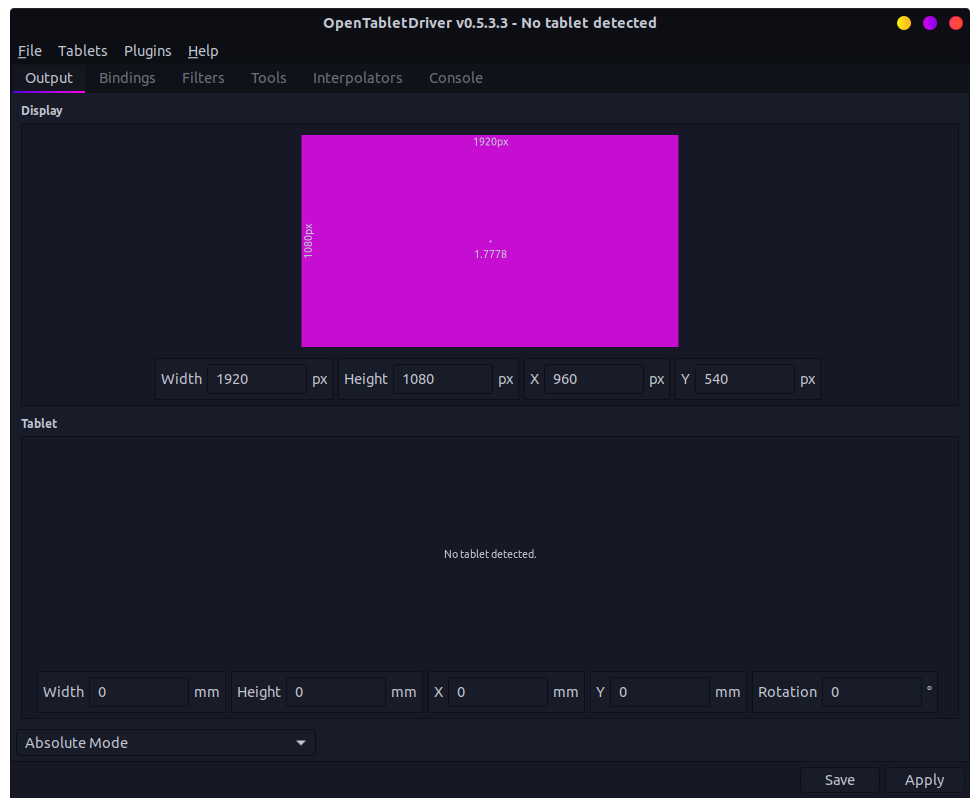The image size is (980, 808).
Task: Click the magenta display area preview
Action: click(490, 240)
